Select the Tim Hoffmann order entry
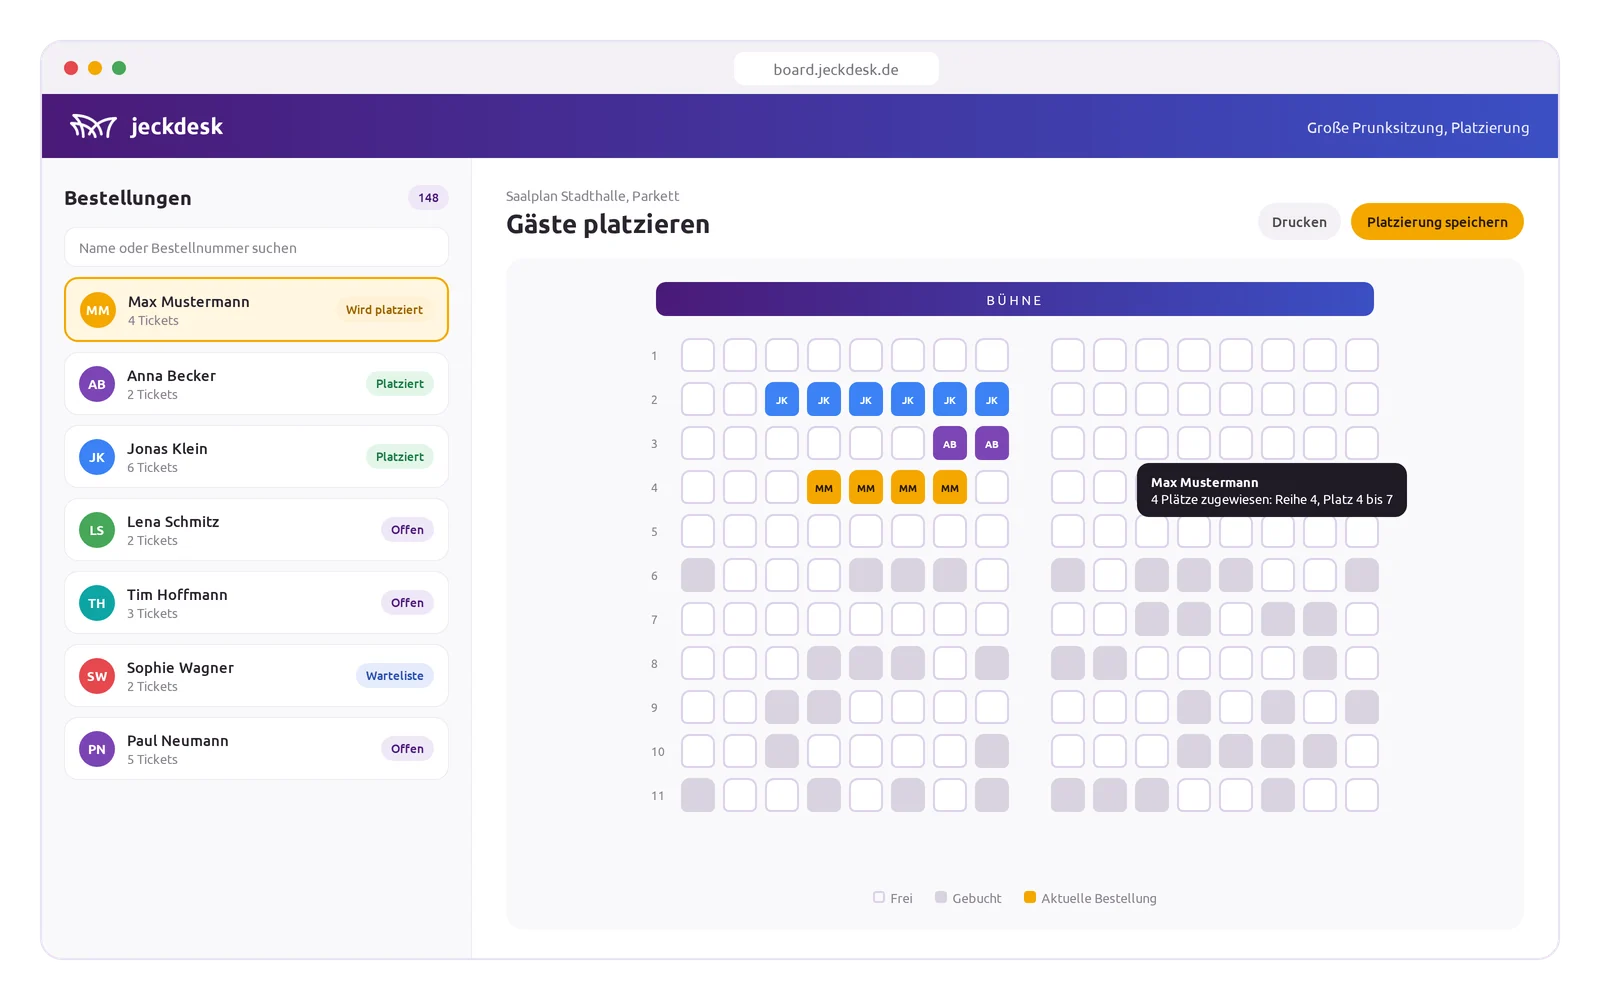The height and width of the screenshot is (1000, 1600). pos(256,603)
